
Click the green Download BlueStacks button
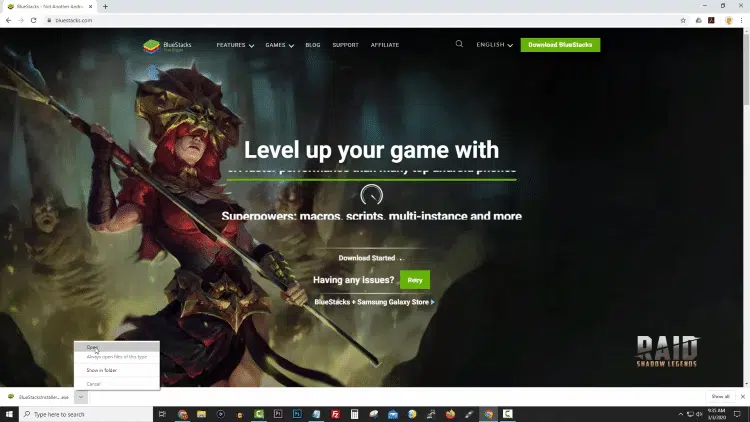(560, 45)
